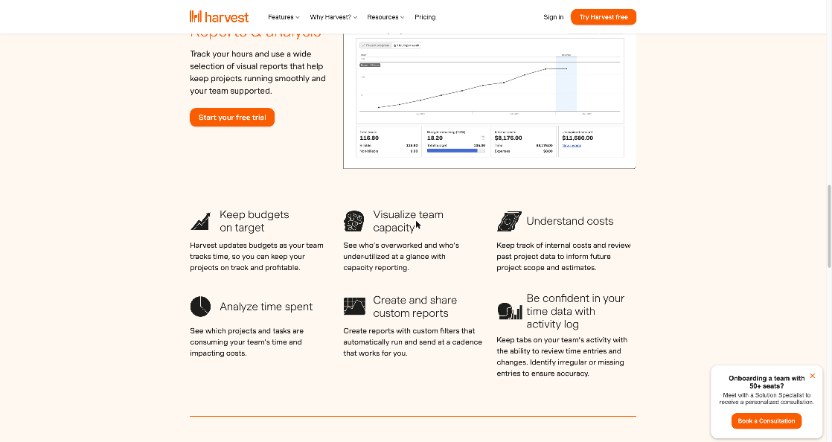Click the 'Track your hours' description paragraph

click(257, 72)
